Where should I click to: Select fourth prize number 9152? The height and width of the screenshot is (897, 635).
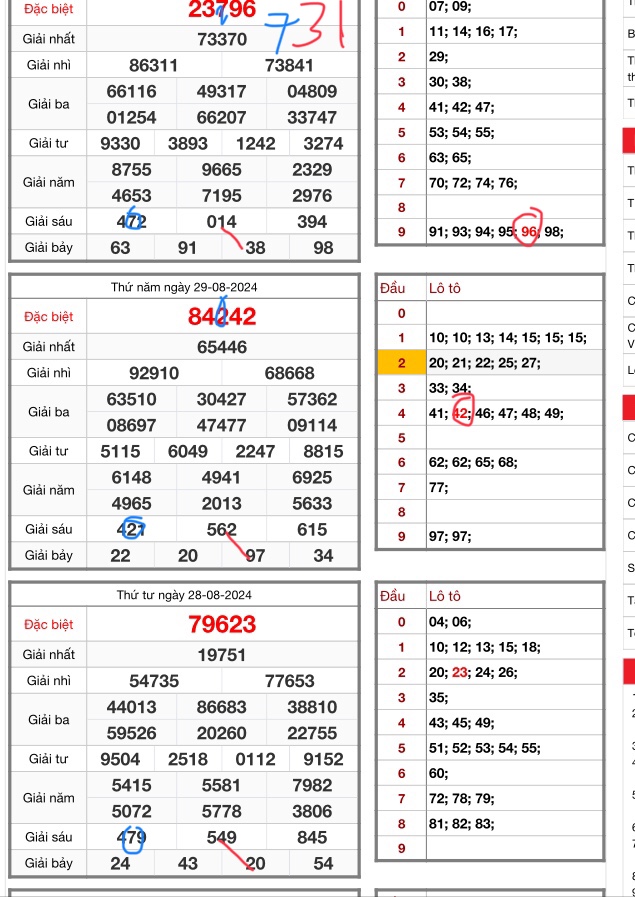pyautogui.click(x=324, y=759)
